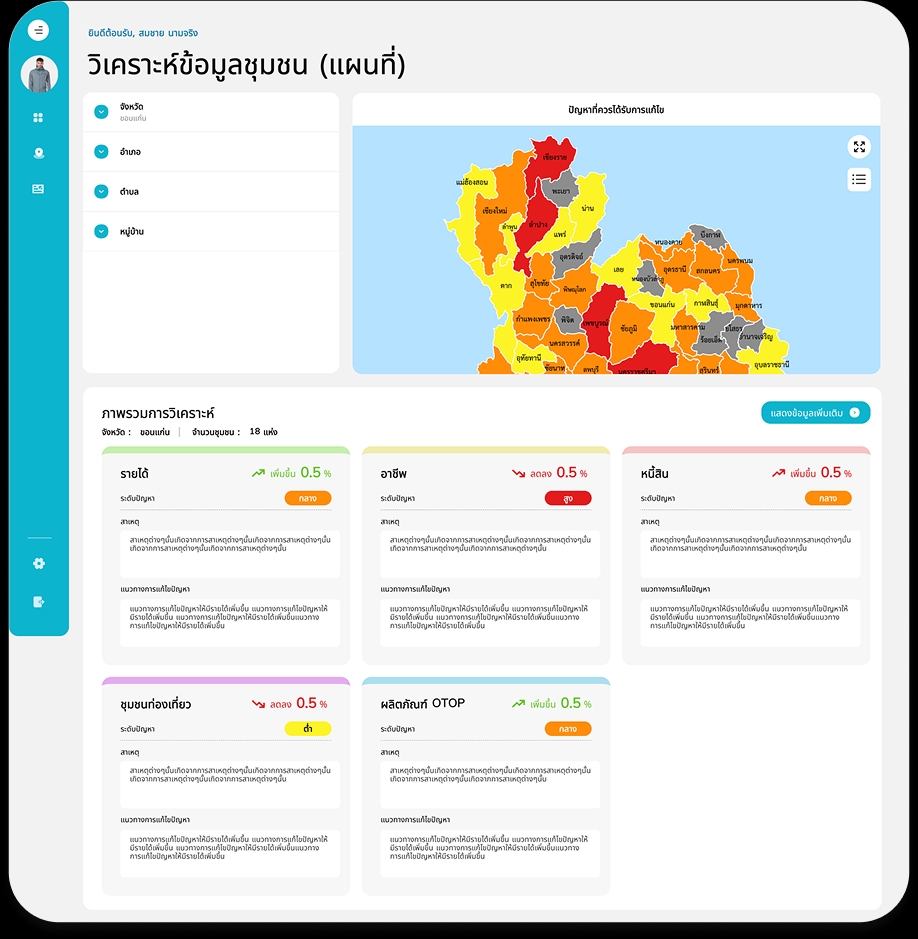Select อุตรดิตถ์ province on the map

point(571,256)
